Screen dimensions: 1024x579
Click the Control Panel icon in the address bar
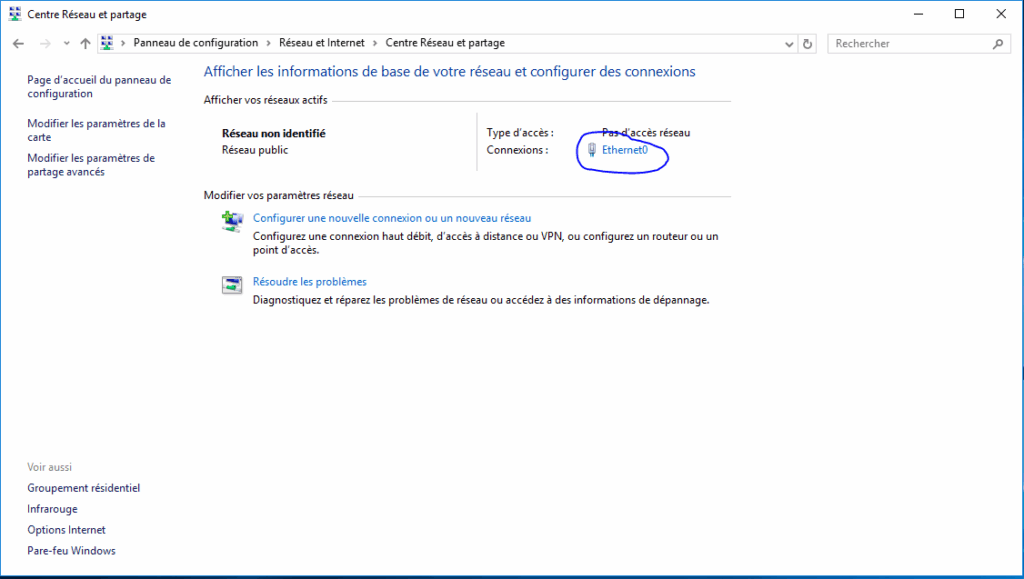click(107, 44)
